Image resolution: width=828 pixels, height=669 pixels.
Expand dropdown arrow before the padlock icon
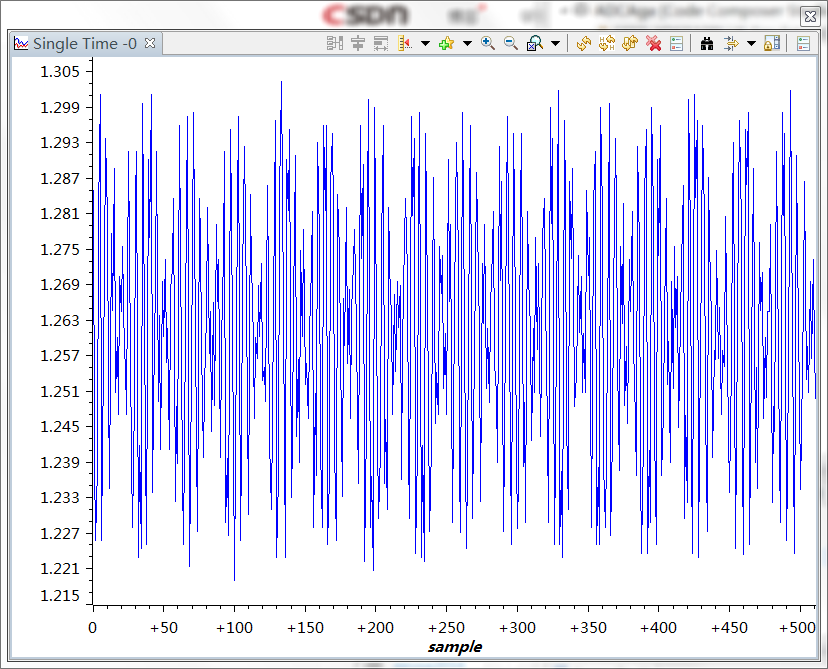tap(751, 43)
